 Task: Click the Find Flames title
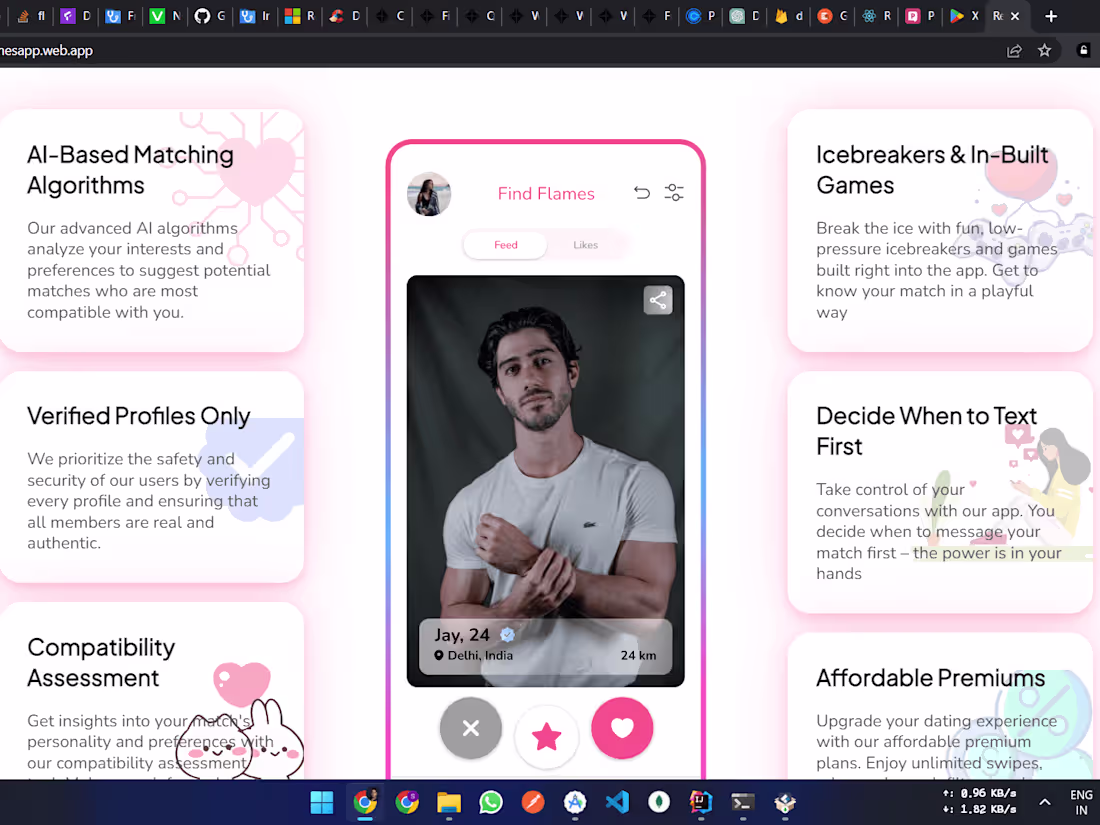click(546, 194)
